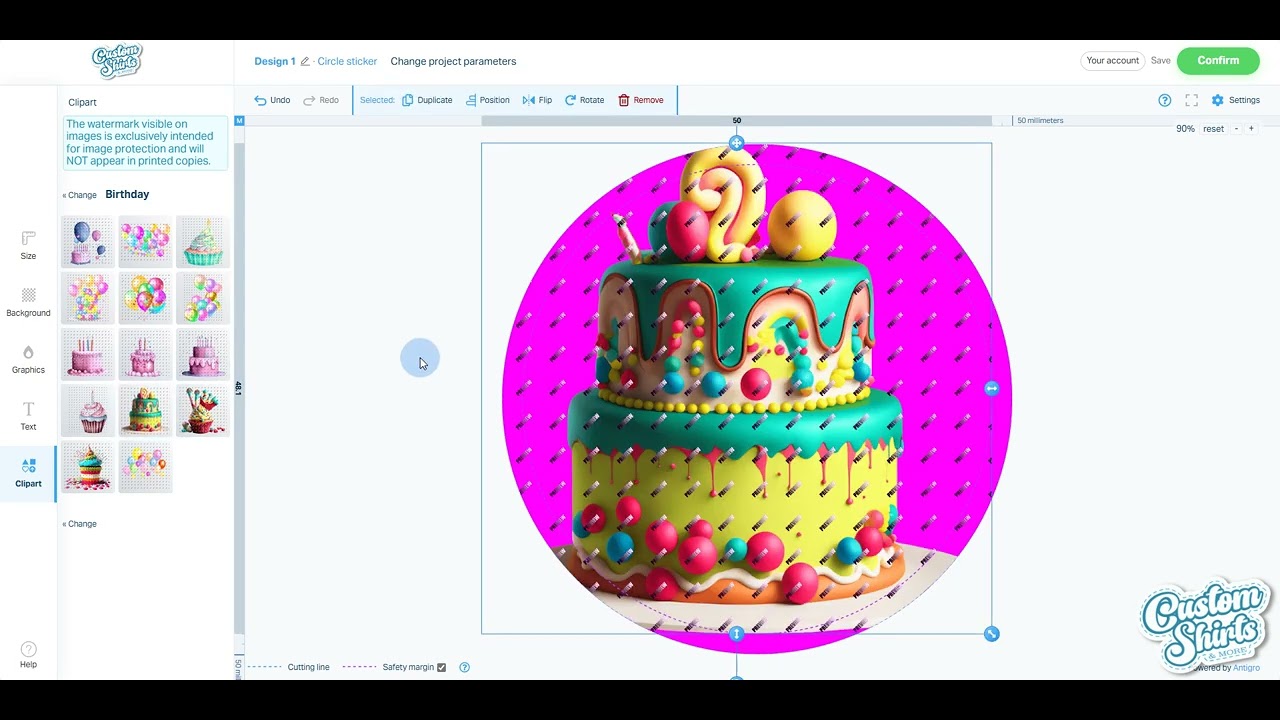This screenshot has height=720, width=1280.
Task: Click Change link beside Birthday heading
Action: pyautogui.click(x=80, y=195)
